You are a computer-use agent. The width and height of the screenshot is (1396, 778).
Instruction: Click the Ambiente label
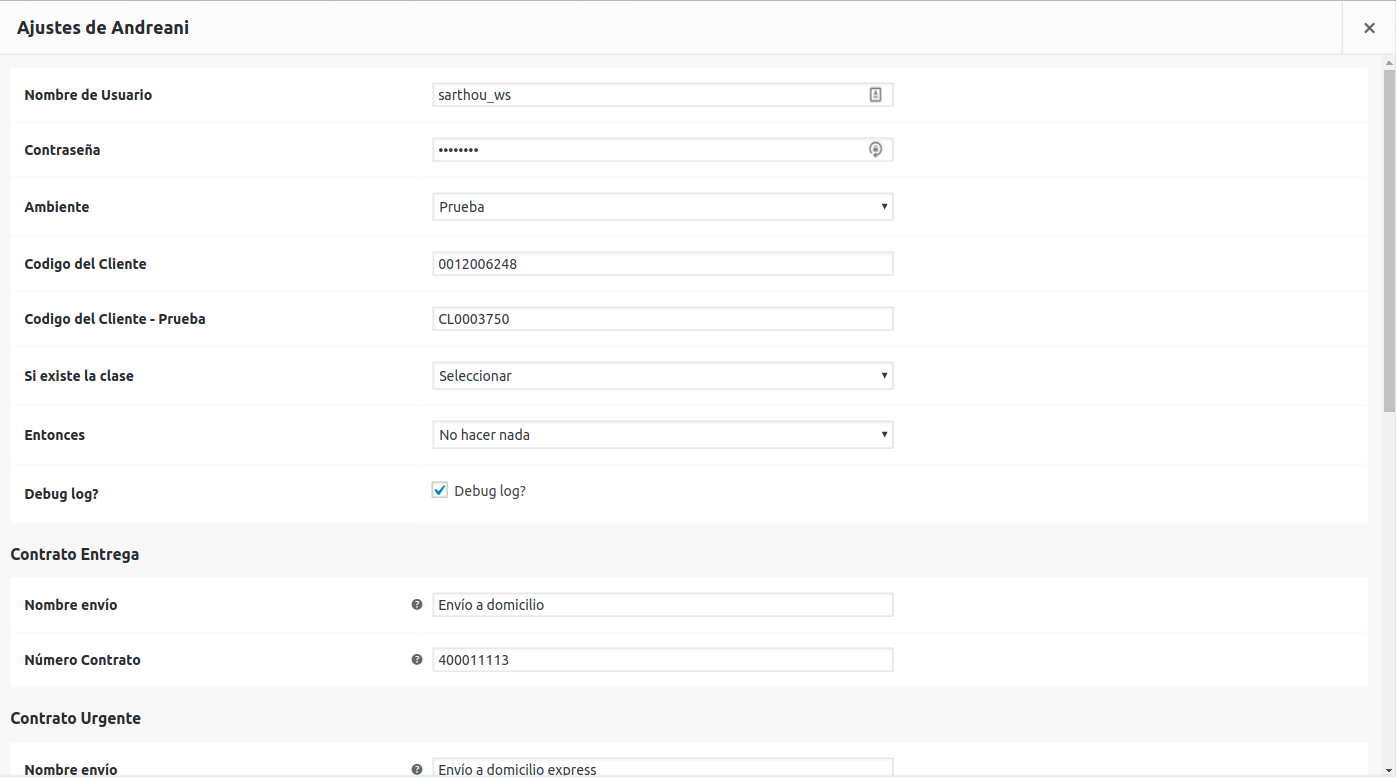point(57,207)
